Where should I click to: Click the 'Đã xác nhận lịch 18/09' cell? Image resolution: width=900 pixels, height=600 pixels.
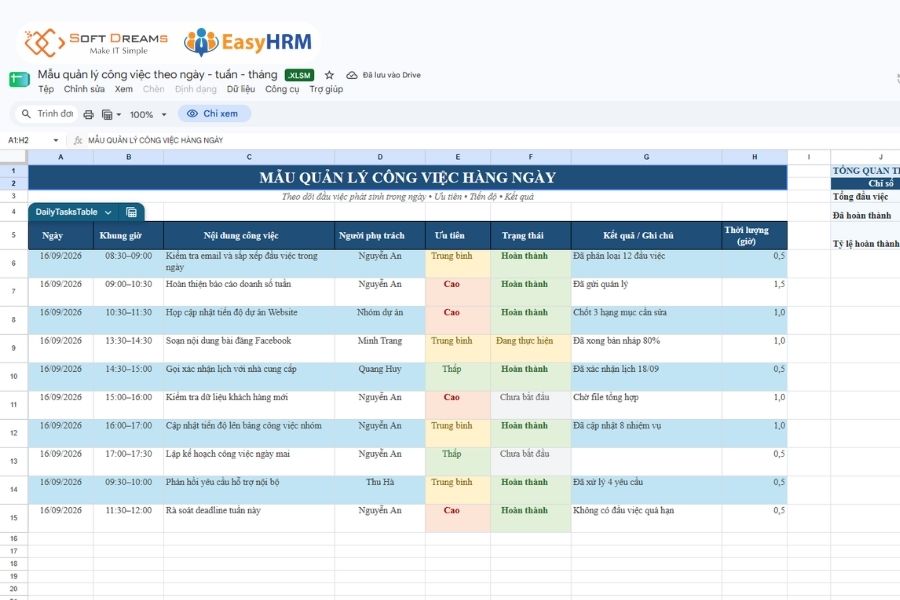(646, 376)
